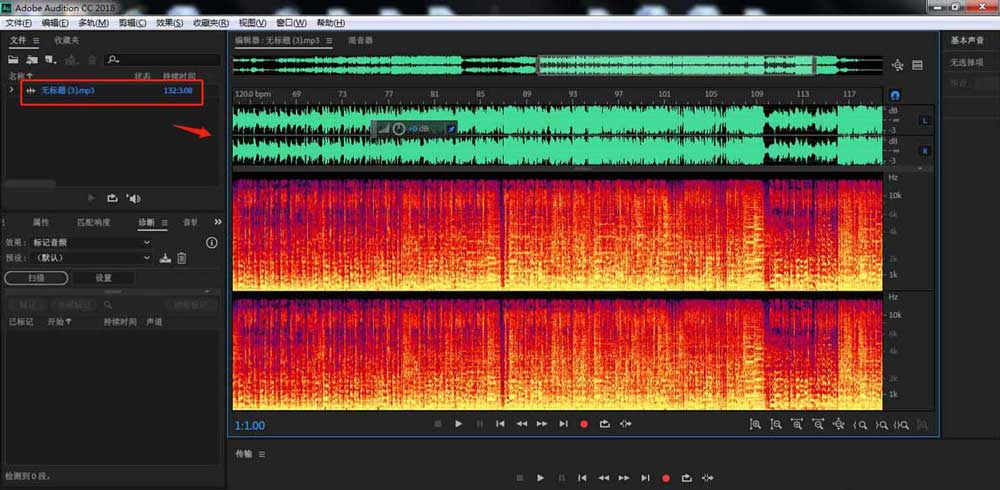This screenshot has width=1000, height=490.
Task: Switch to the 匹配响度 tab
Action: coord(94,222)
